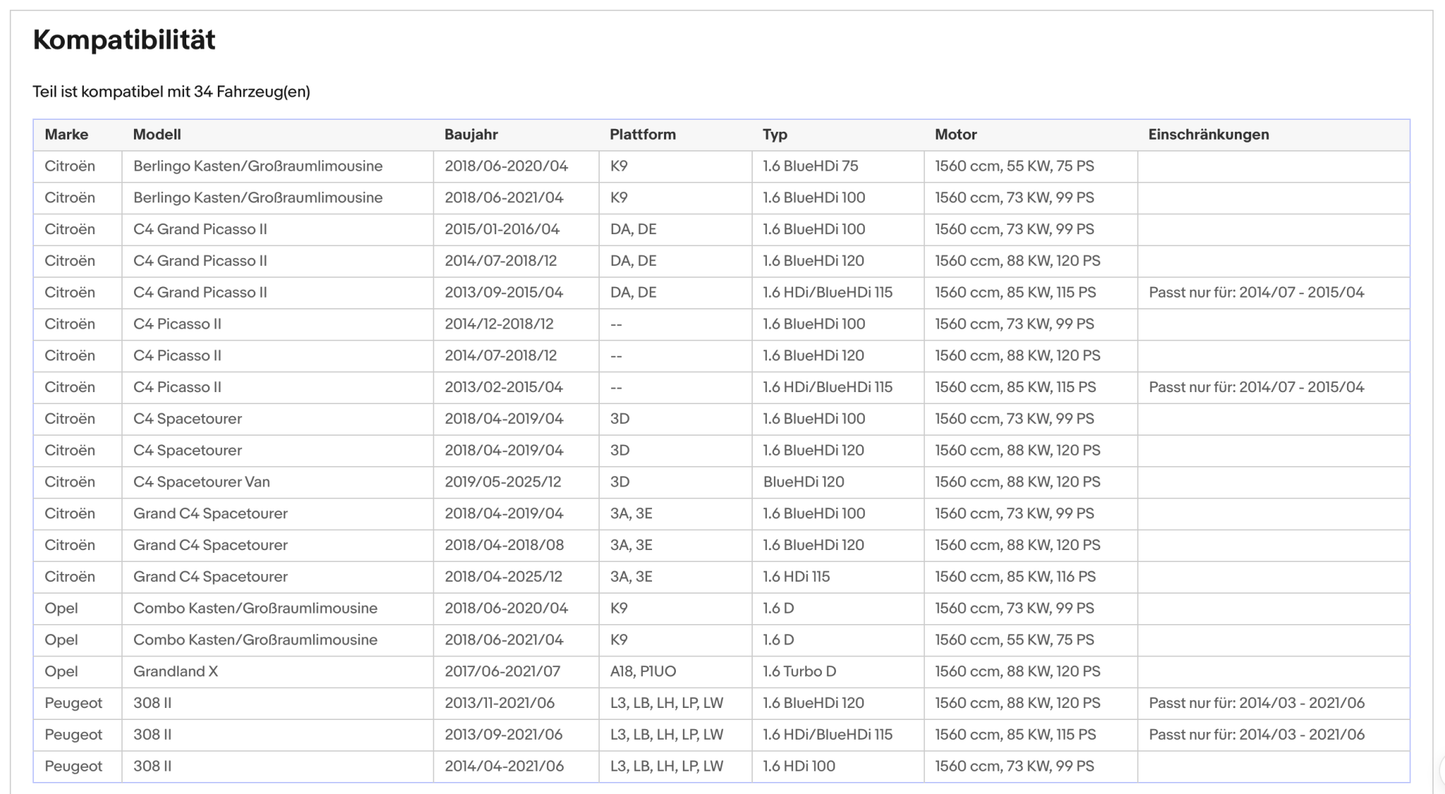Select the 1.6 HDi 100 Peugeot type cell
Image resolution: width=1445 pixels, height=794 pixels.
tap(838, 766)
